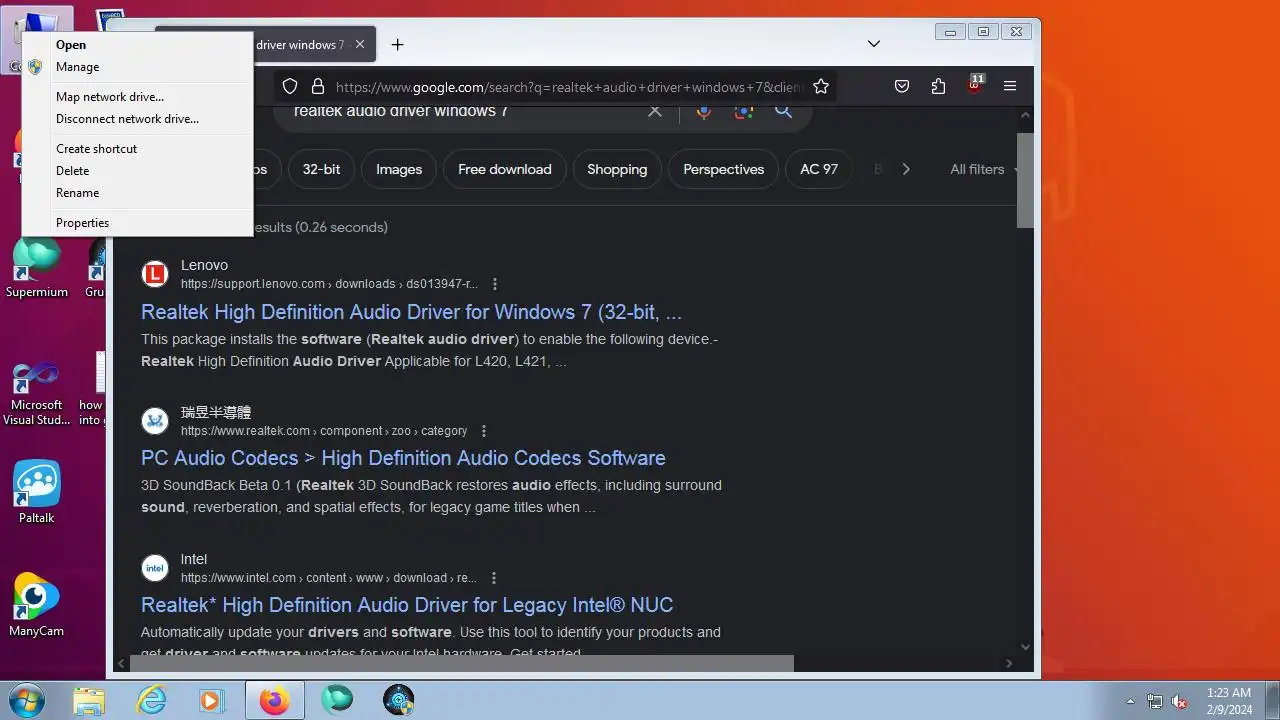
Task: Select the ManyCam desktop icon
Action: [37, 605]
